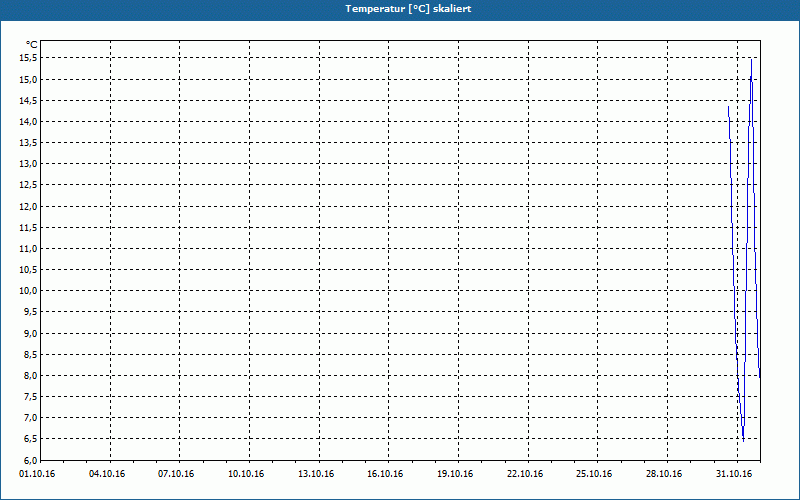Click the 12,0 y-axis value

pyautogui.click(x=29, y=207)
